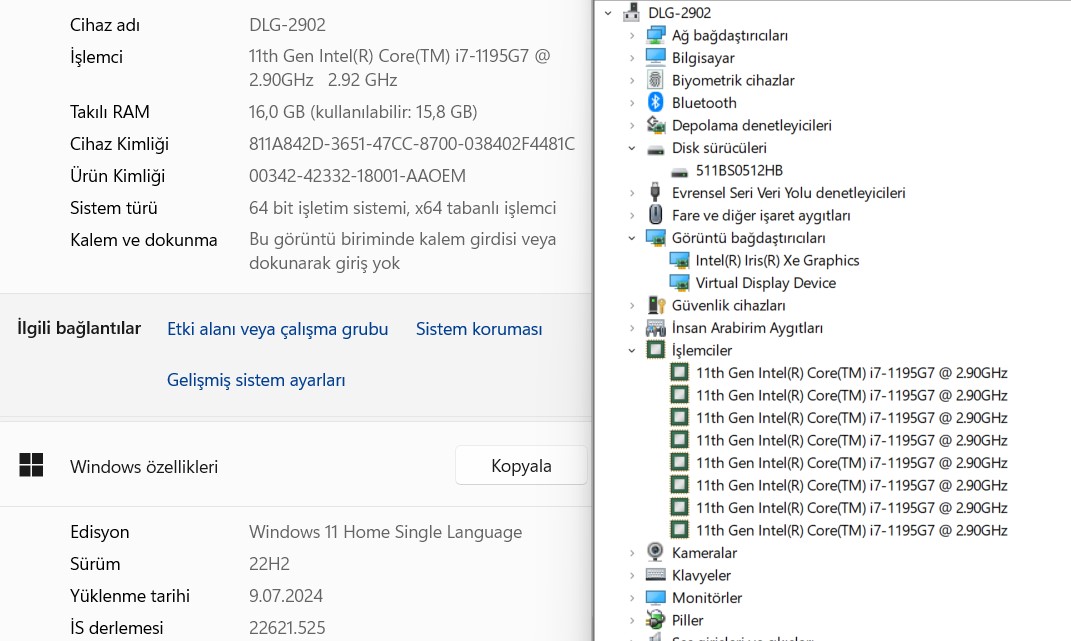Click the İnsan Arabirim Aygıtları icon
The width and height of the screenshot is (1071, 641).
click(656, 328)
